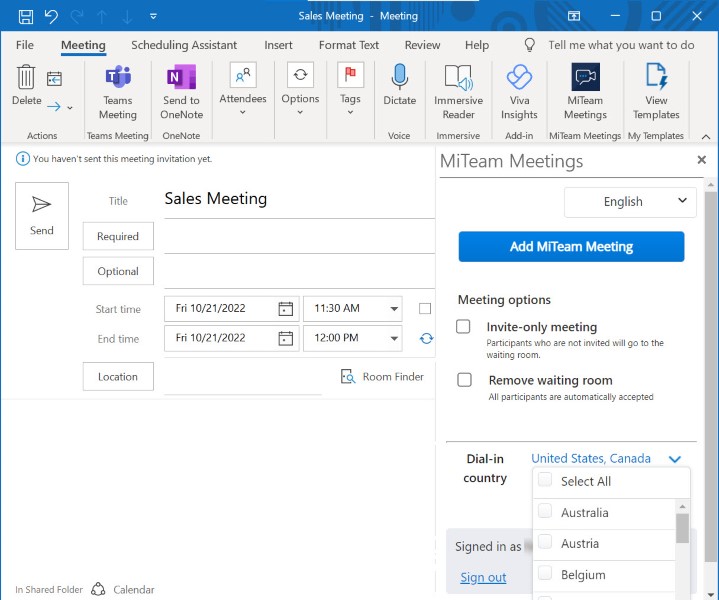Tick the Australia dial-in country checkbox
Viewport: 719px width, 600px height.
pyautogui.click(x=545, y=512)
